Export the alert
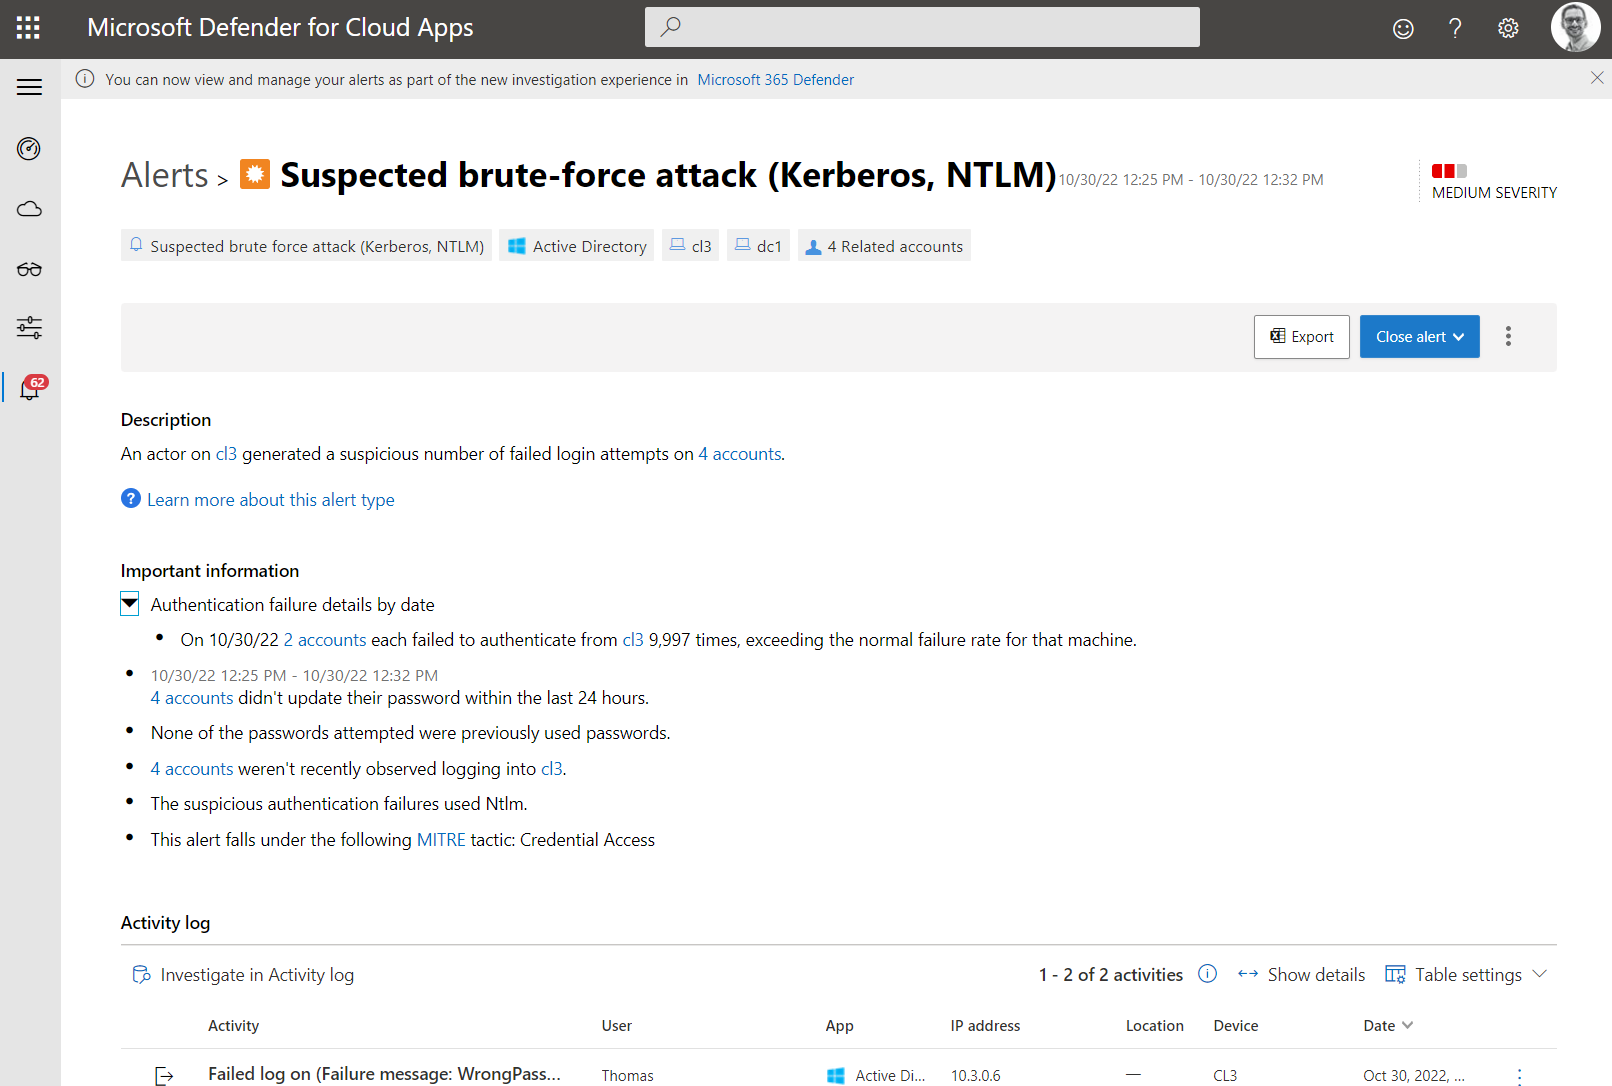Image resolution: width=1612 pixels, height=1086 pixels. (1302, 337)
